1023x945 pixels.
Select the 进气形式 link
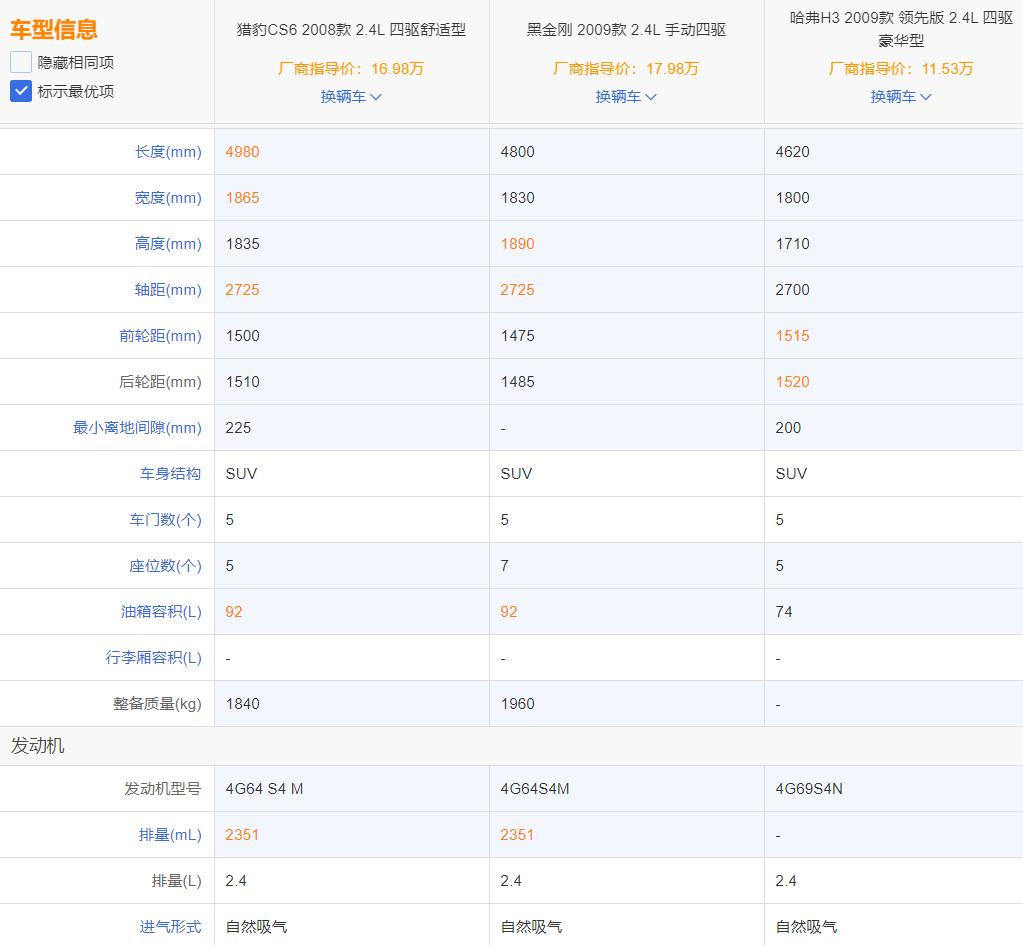coord(170,926)
